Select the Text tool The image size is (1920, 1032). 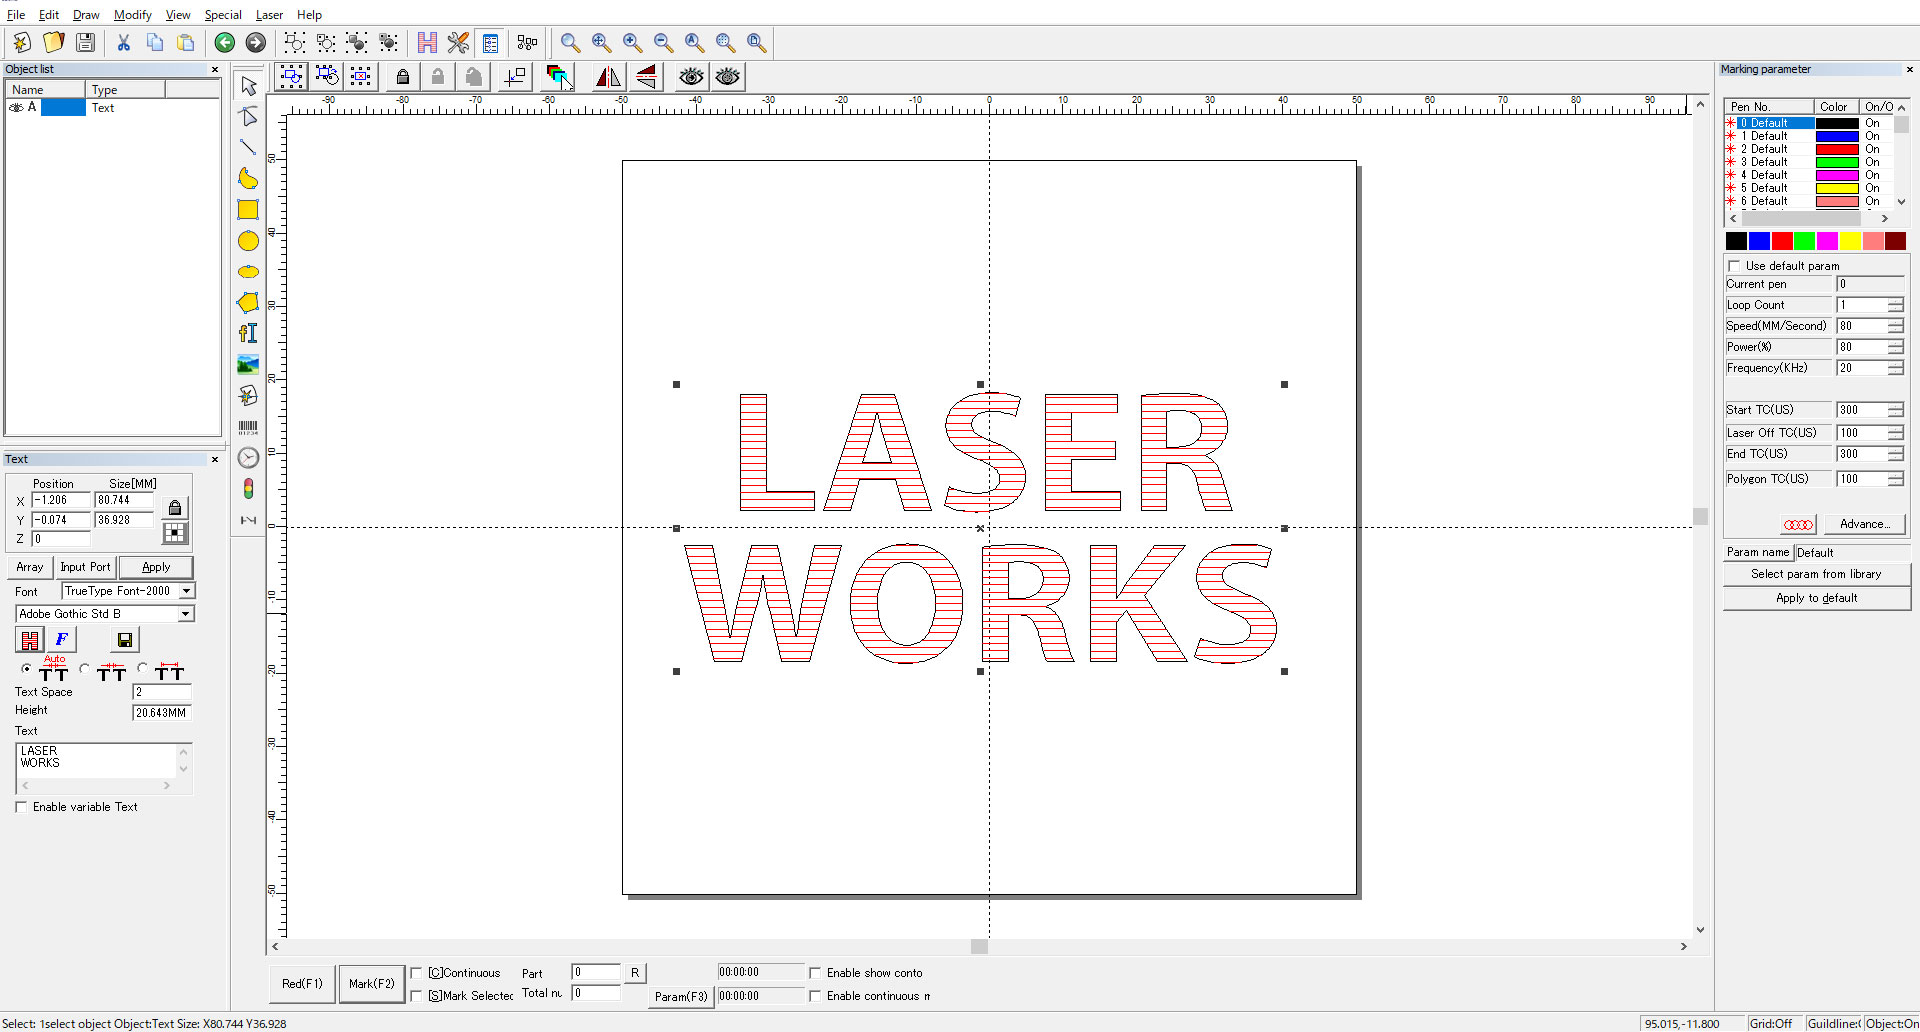click(x=248, y=333)
